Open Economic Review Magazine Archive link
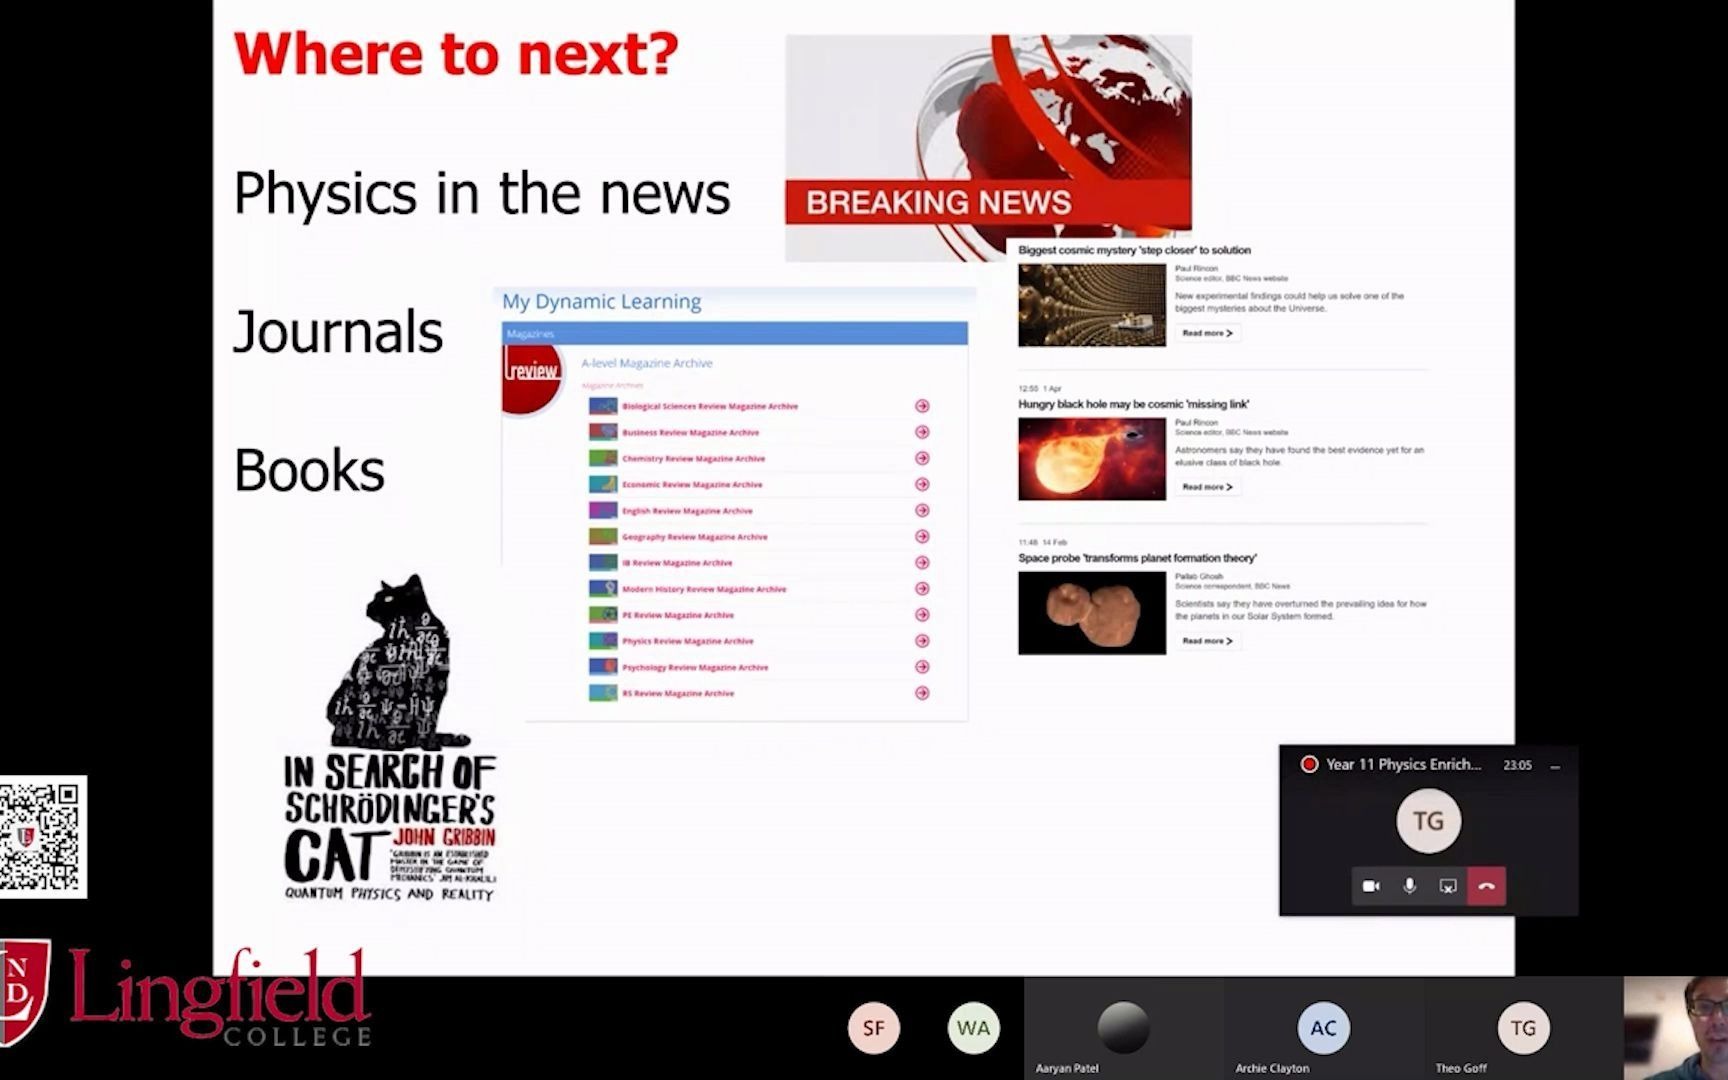 click(692, 484)
